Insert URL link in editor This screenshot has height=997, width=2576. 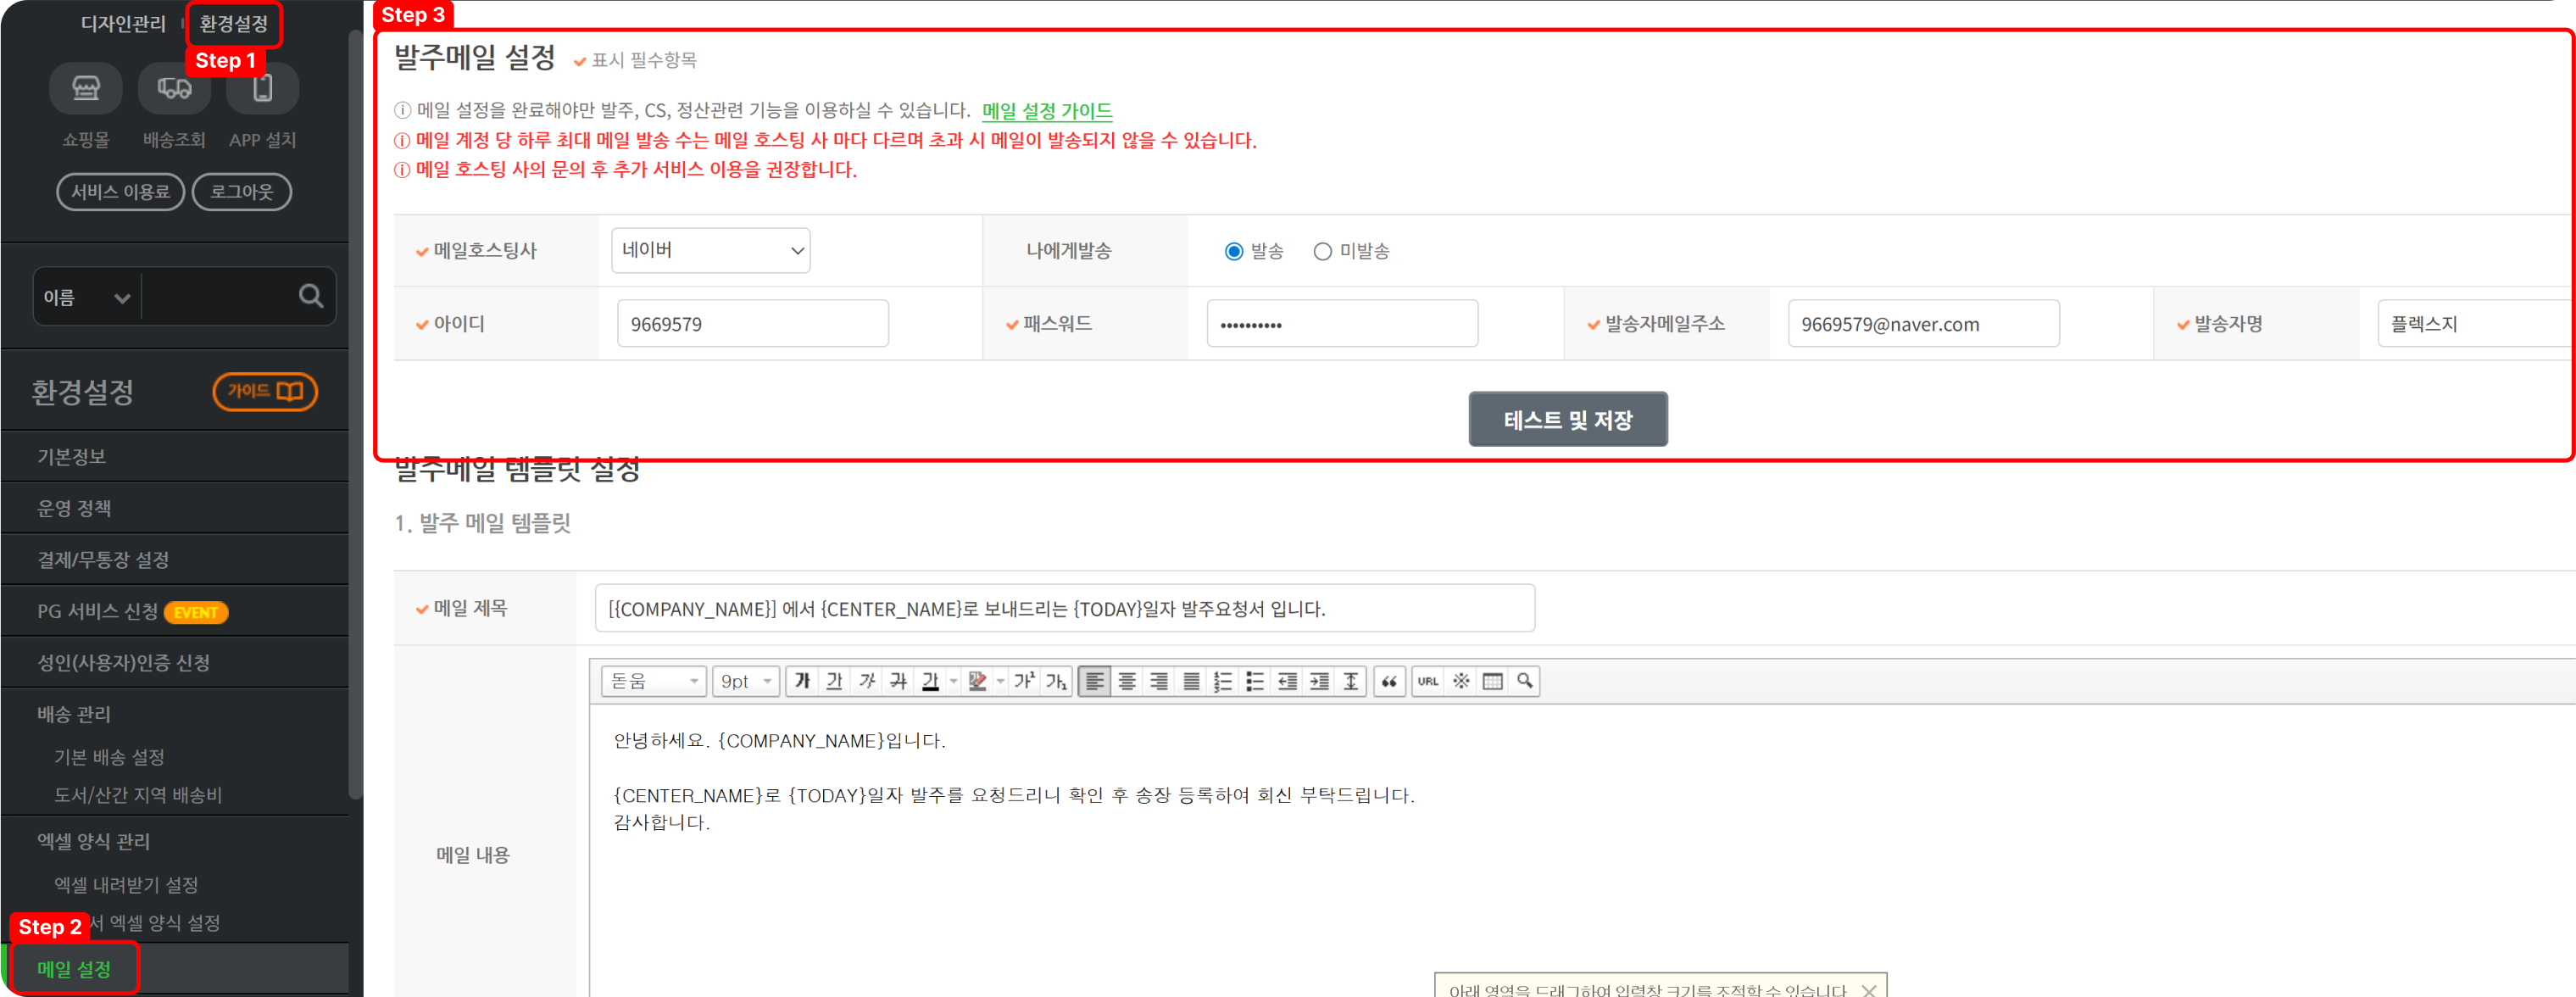pyautogui.click(x=1428, y=681)
